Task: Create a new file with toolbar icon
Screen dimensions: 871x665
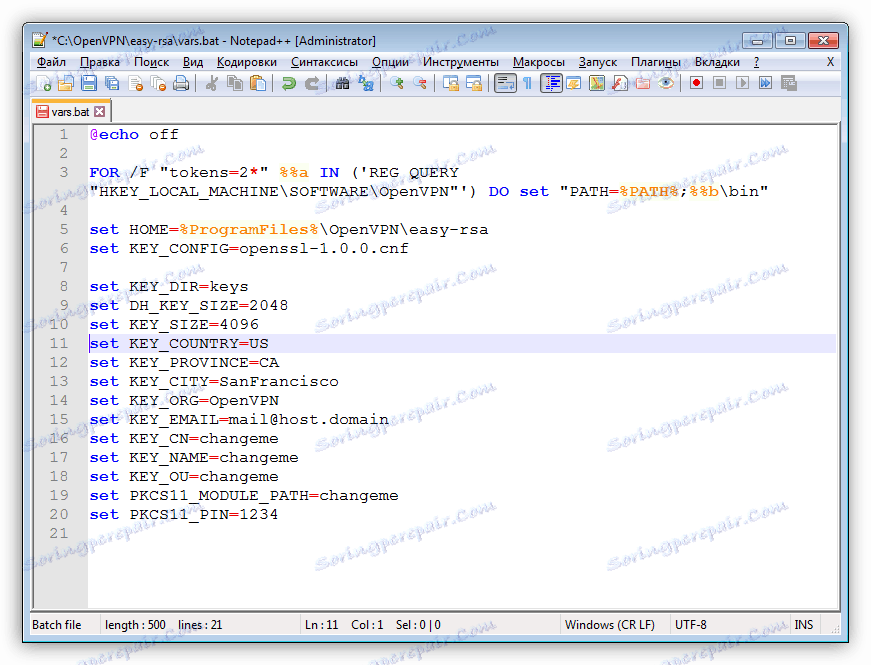Action: click(43, 83)
